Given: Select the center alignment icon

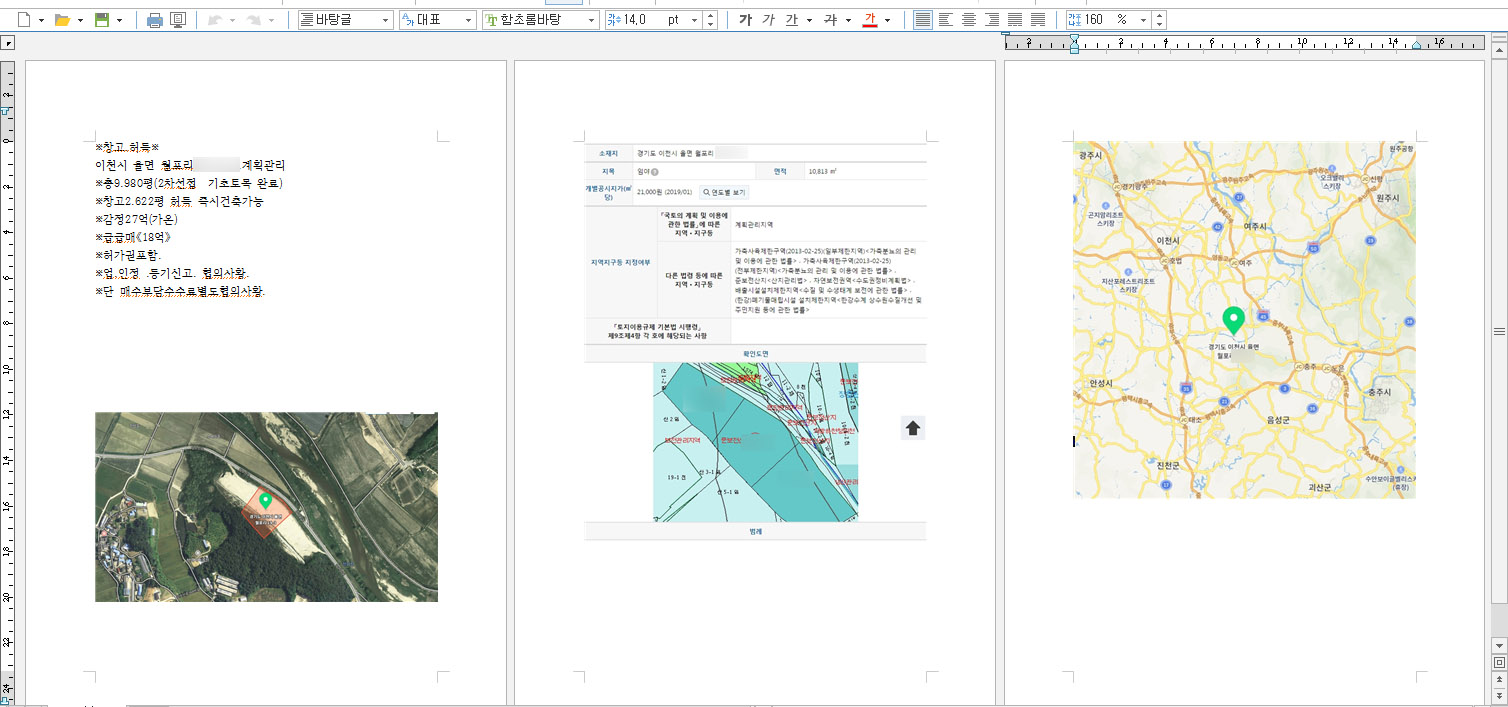Looking at the screenshot, I should click(x=969, y=20).
